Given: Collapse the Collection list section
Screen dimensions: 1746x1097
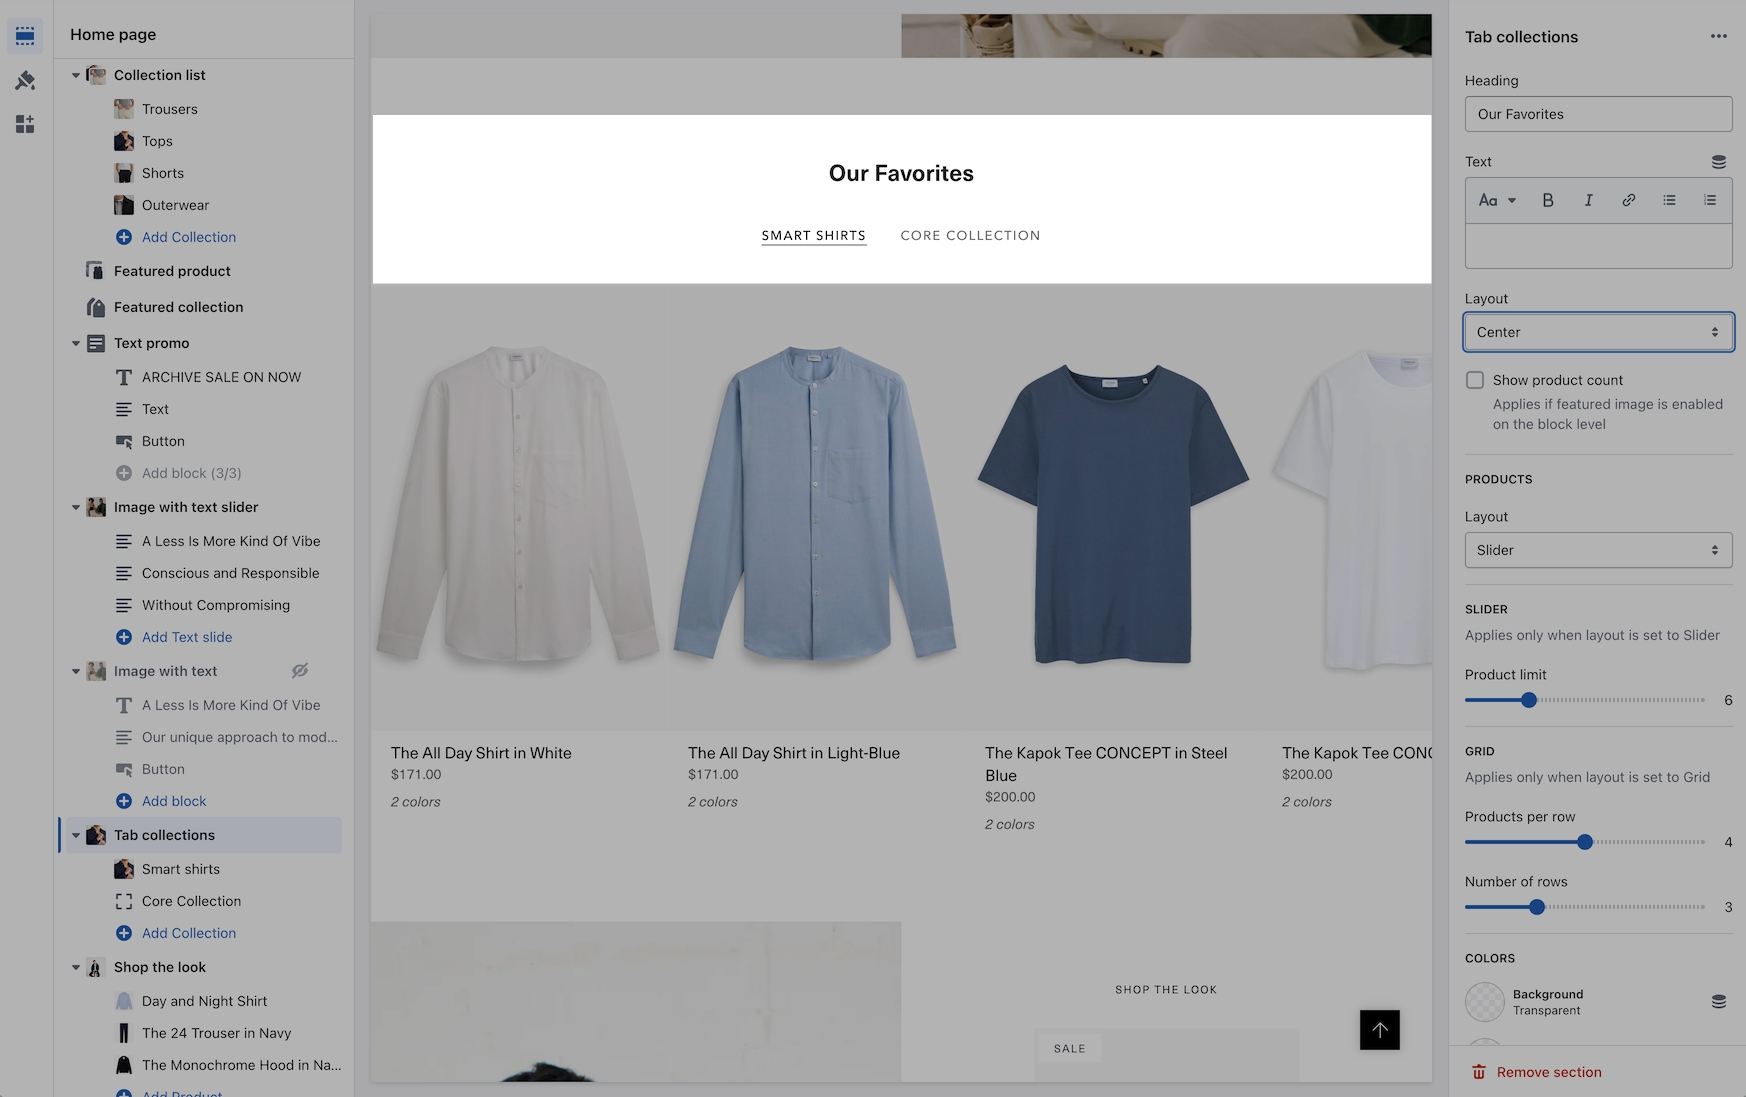Looking at the screenshot, I should [76, 75].
